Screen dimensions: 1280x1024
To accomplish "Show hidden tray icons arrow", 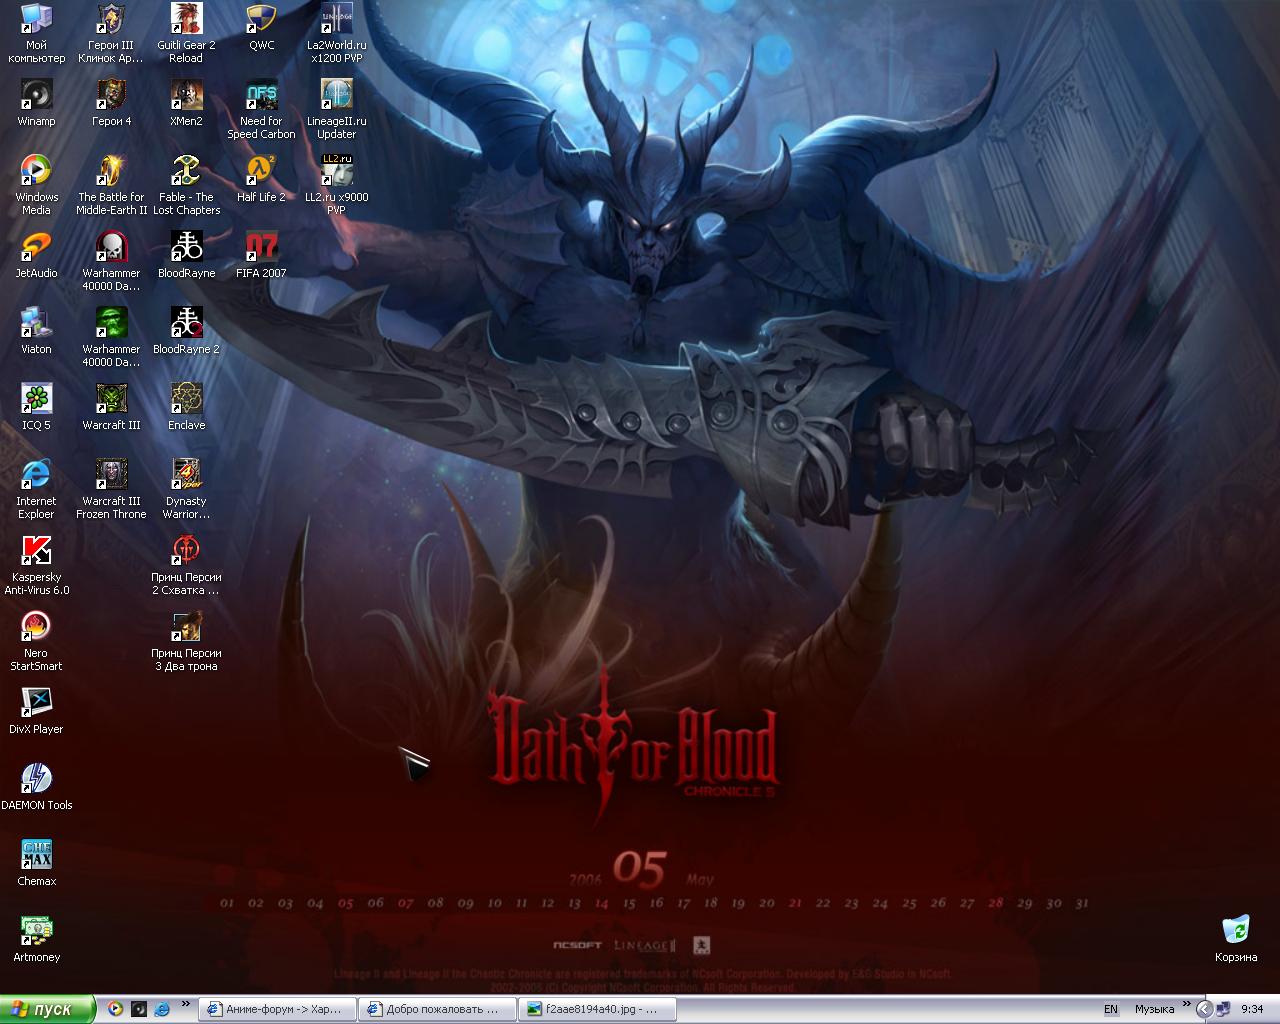I will [1204, 1010].
